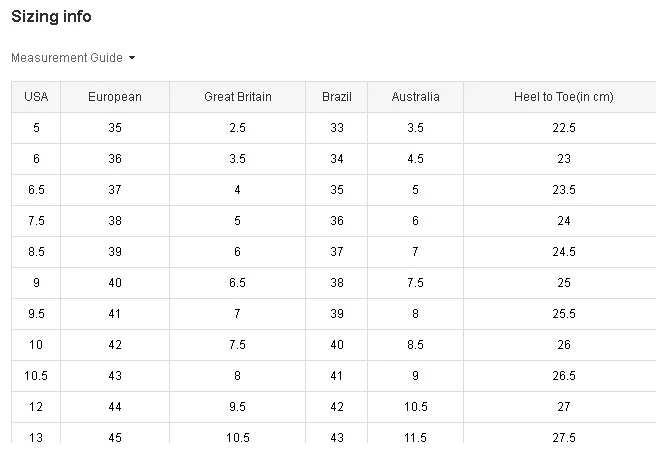Select USA size 10.5 cell
This screenshot has height=455, width=656.
tap(36, 376)
